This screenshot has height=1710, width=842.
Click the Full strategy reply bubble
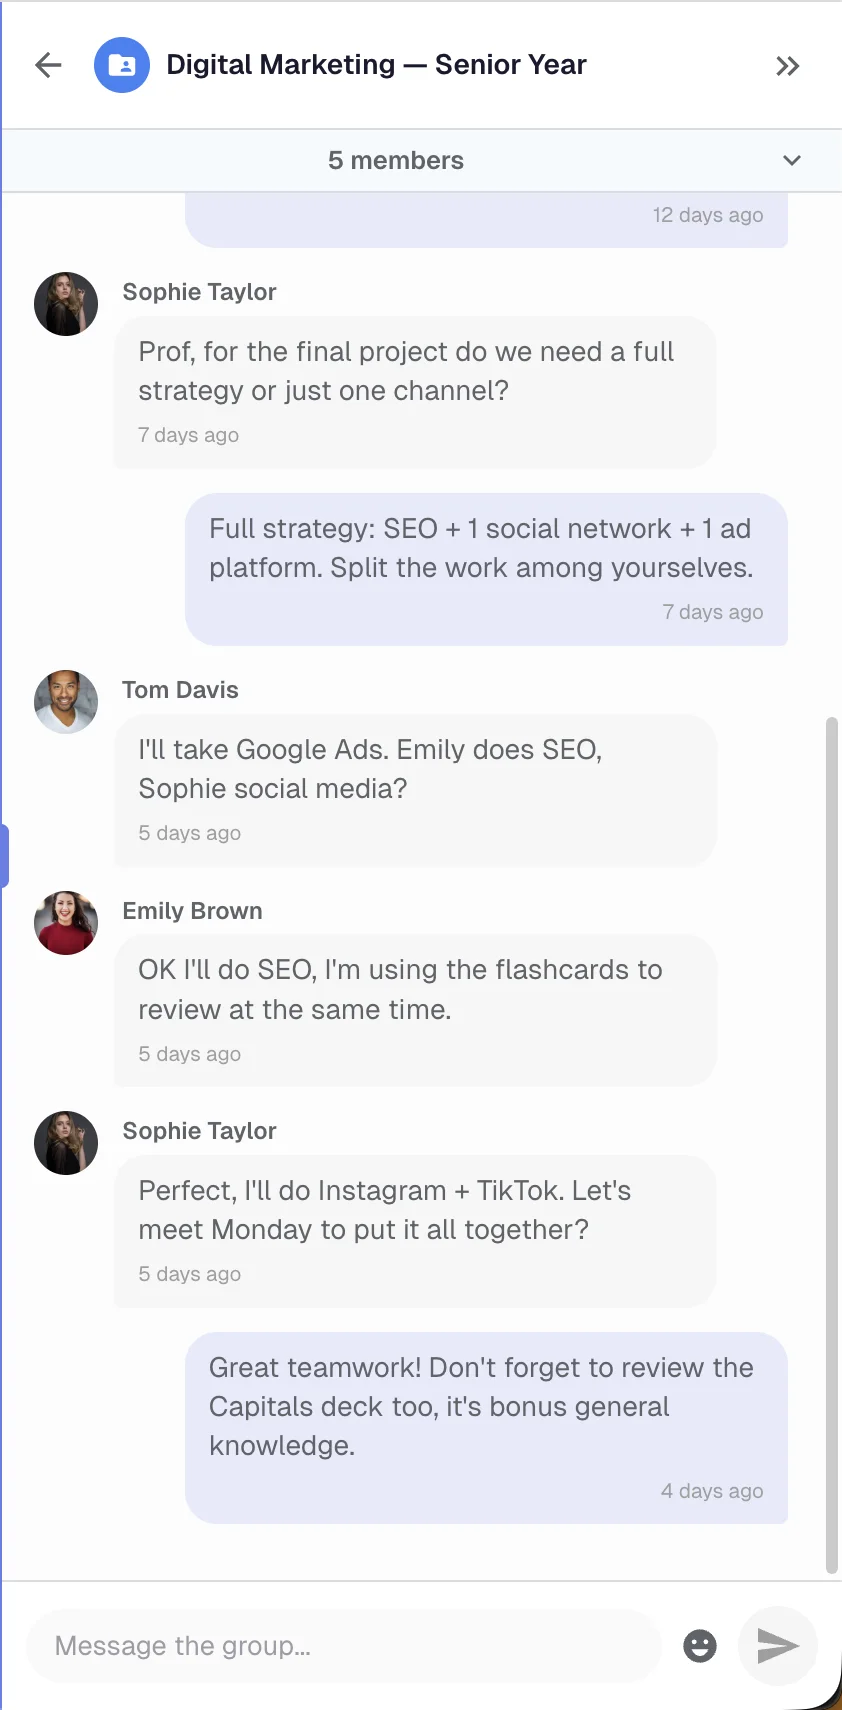(x=486, y=568)
